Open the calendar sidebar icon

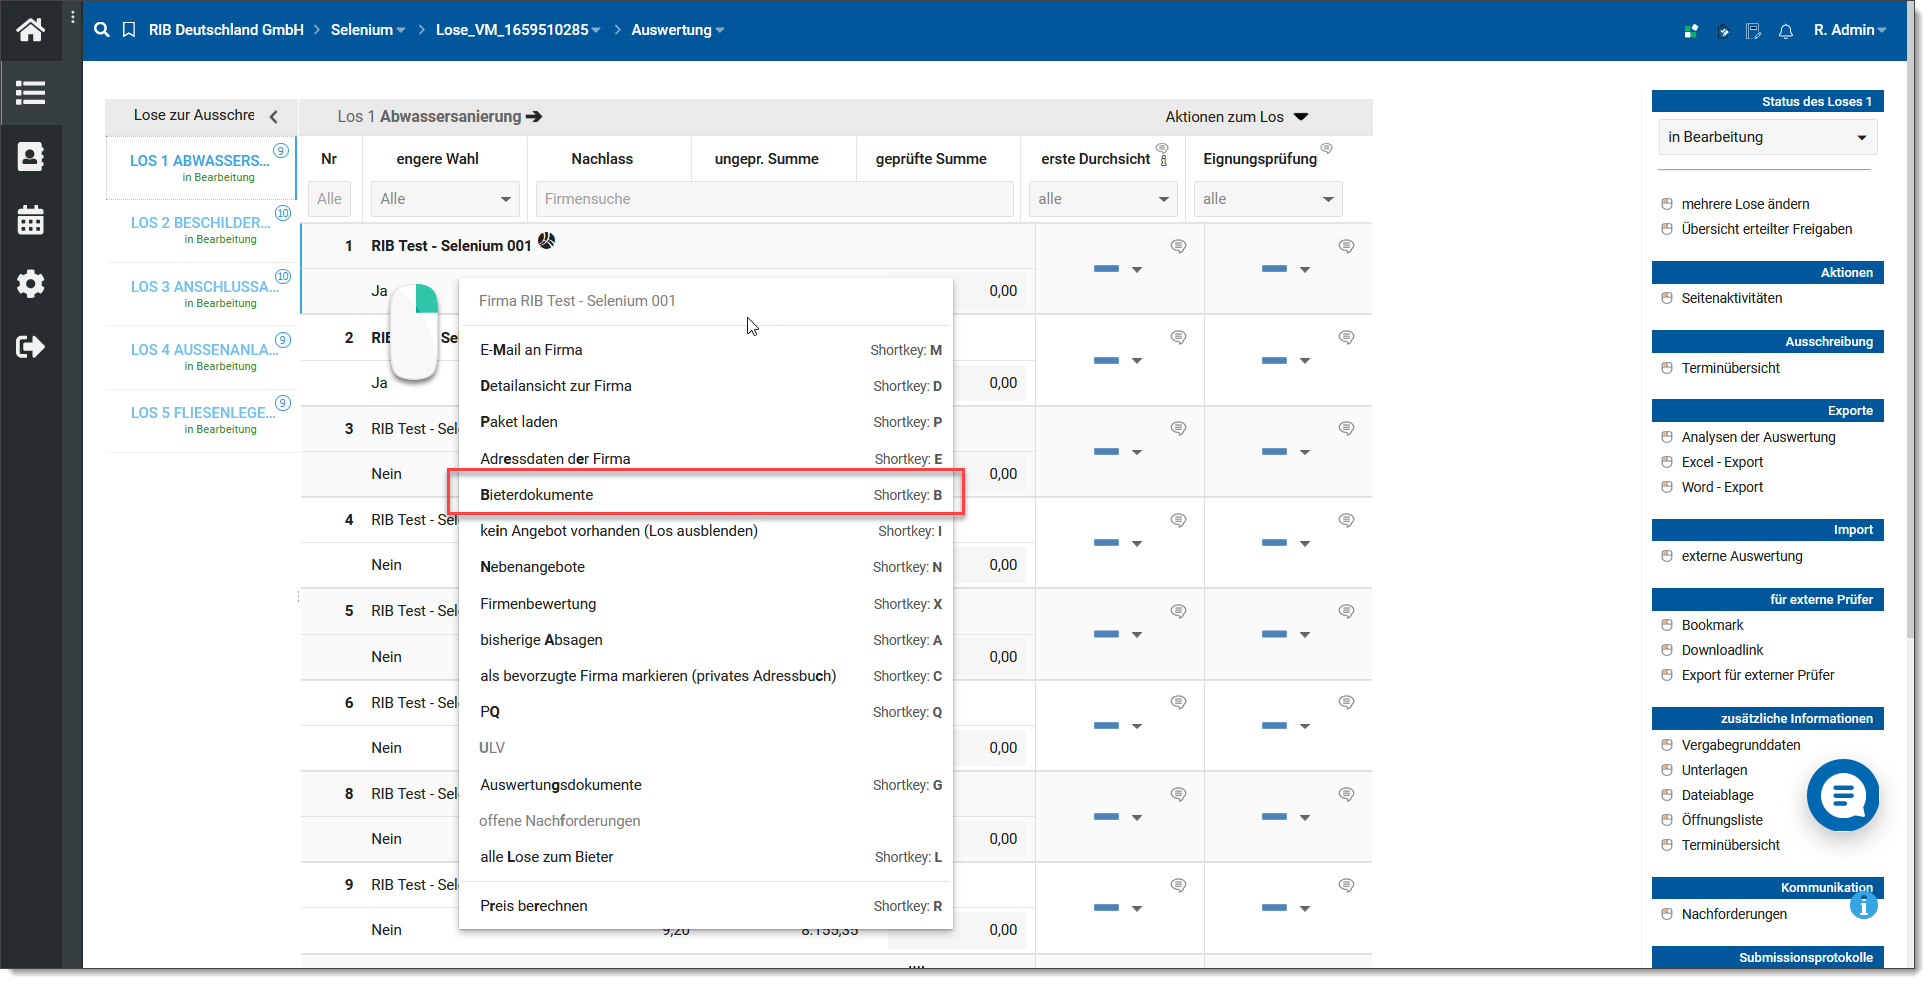click(x=30, y=220)
